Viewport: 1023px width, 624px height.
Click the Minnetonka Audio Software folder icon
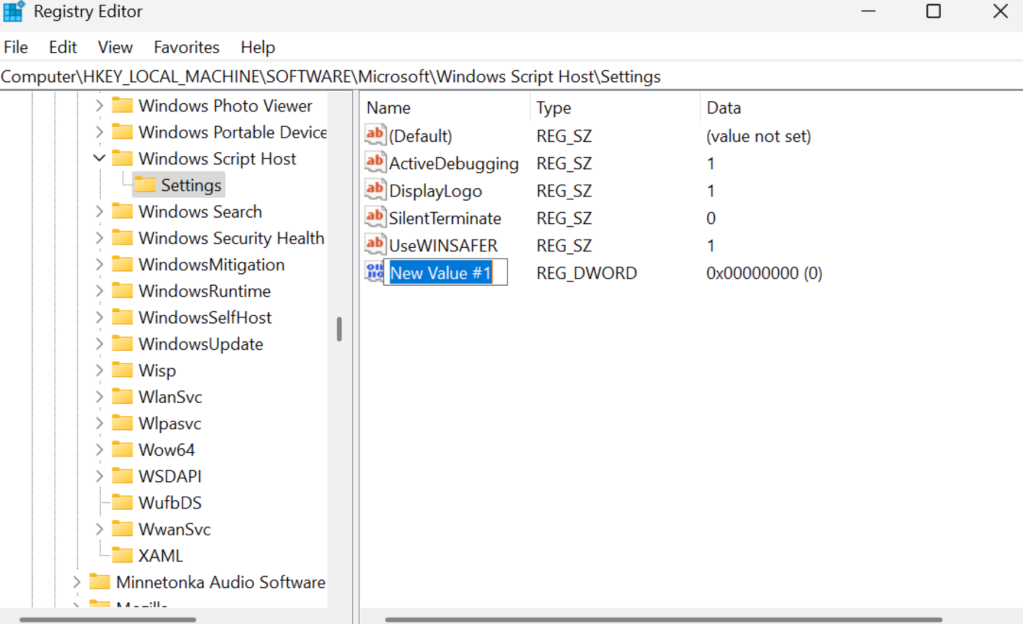pos(100,581)
